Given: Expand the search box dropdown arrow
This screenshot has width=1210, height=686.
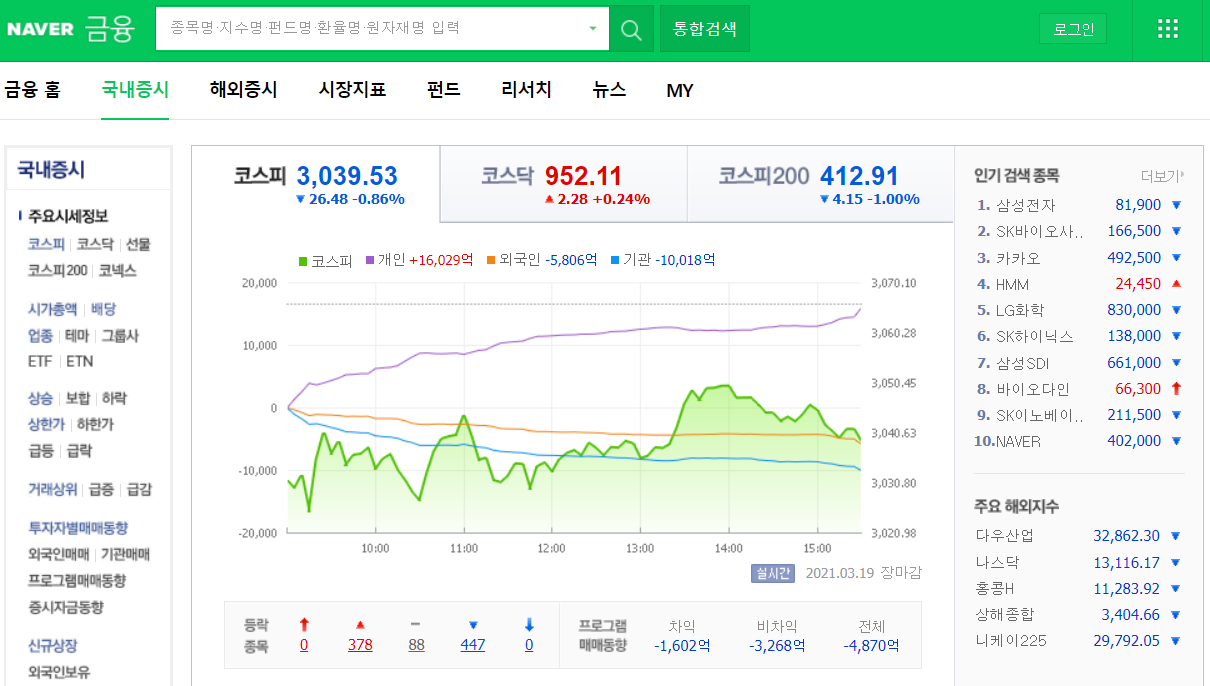Looking at the screenshot, I should [x=593, y=29].
